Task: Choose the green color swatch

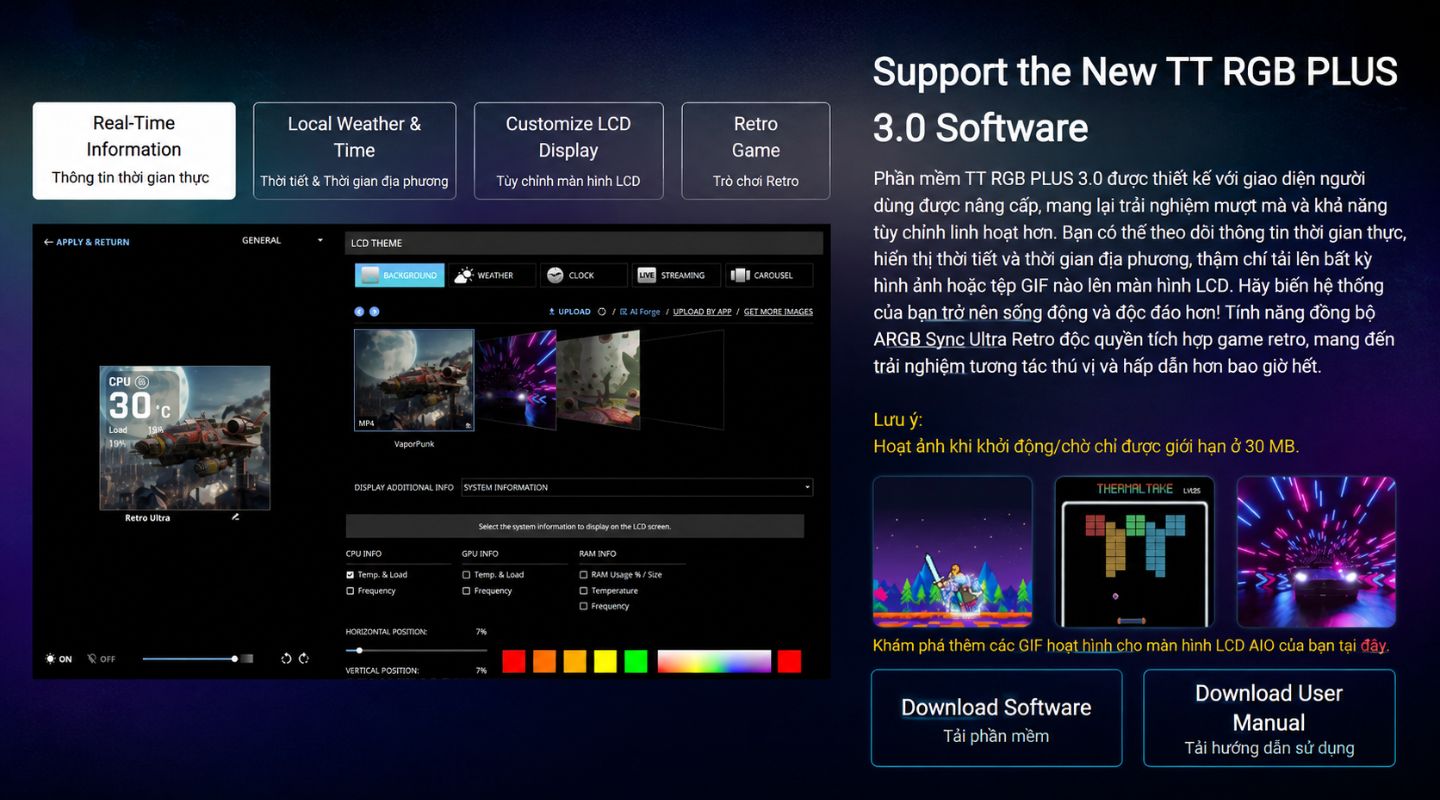Action: [x=636, y=661]
